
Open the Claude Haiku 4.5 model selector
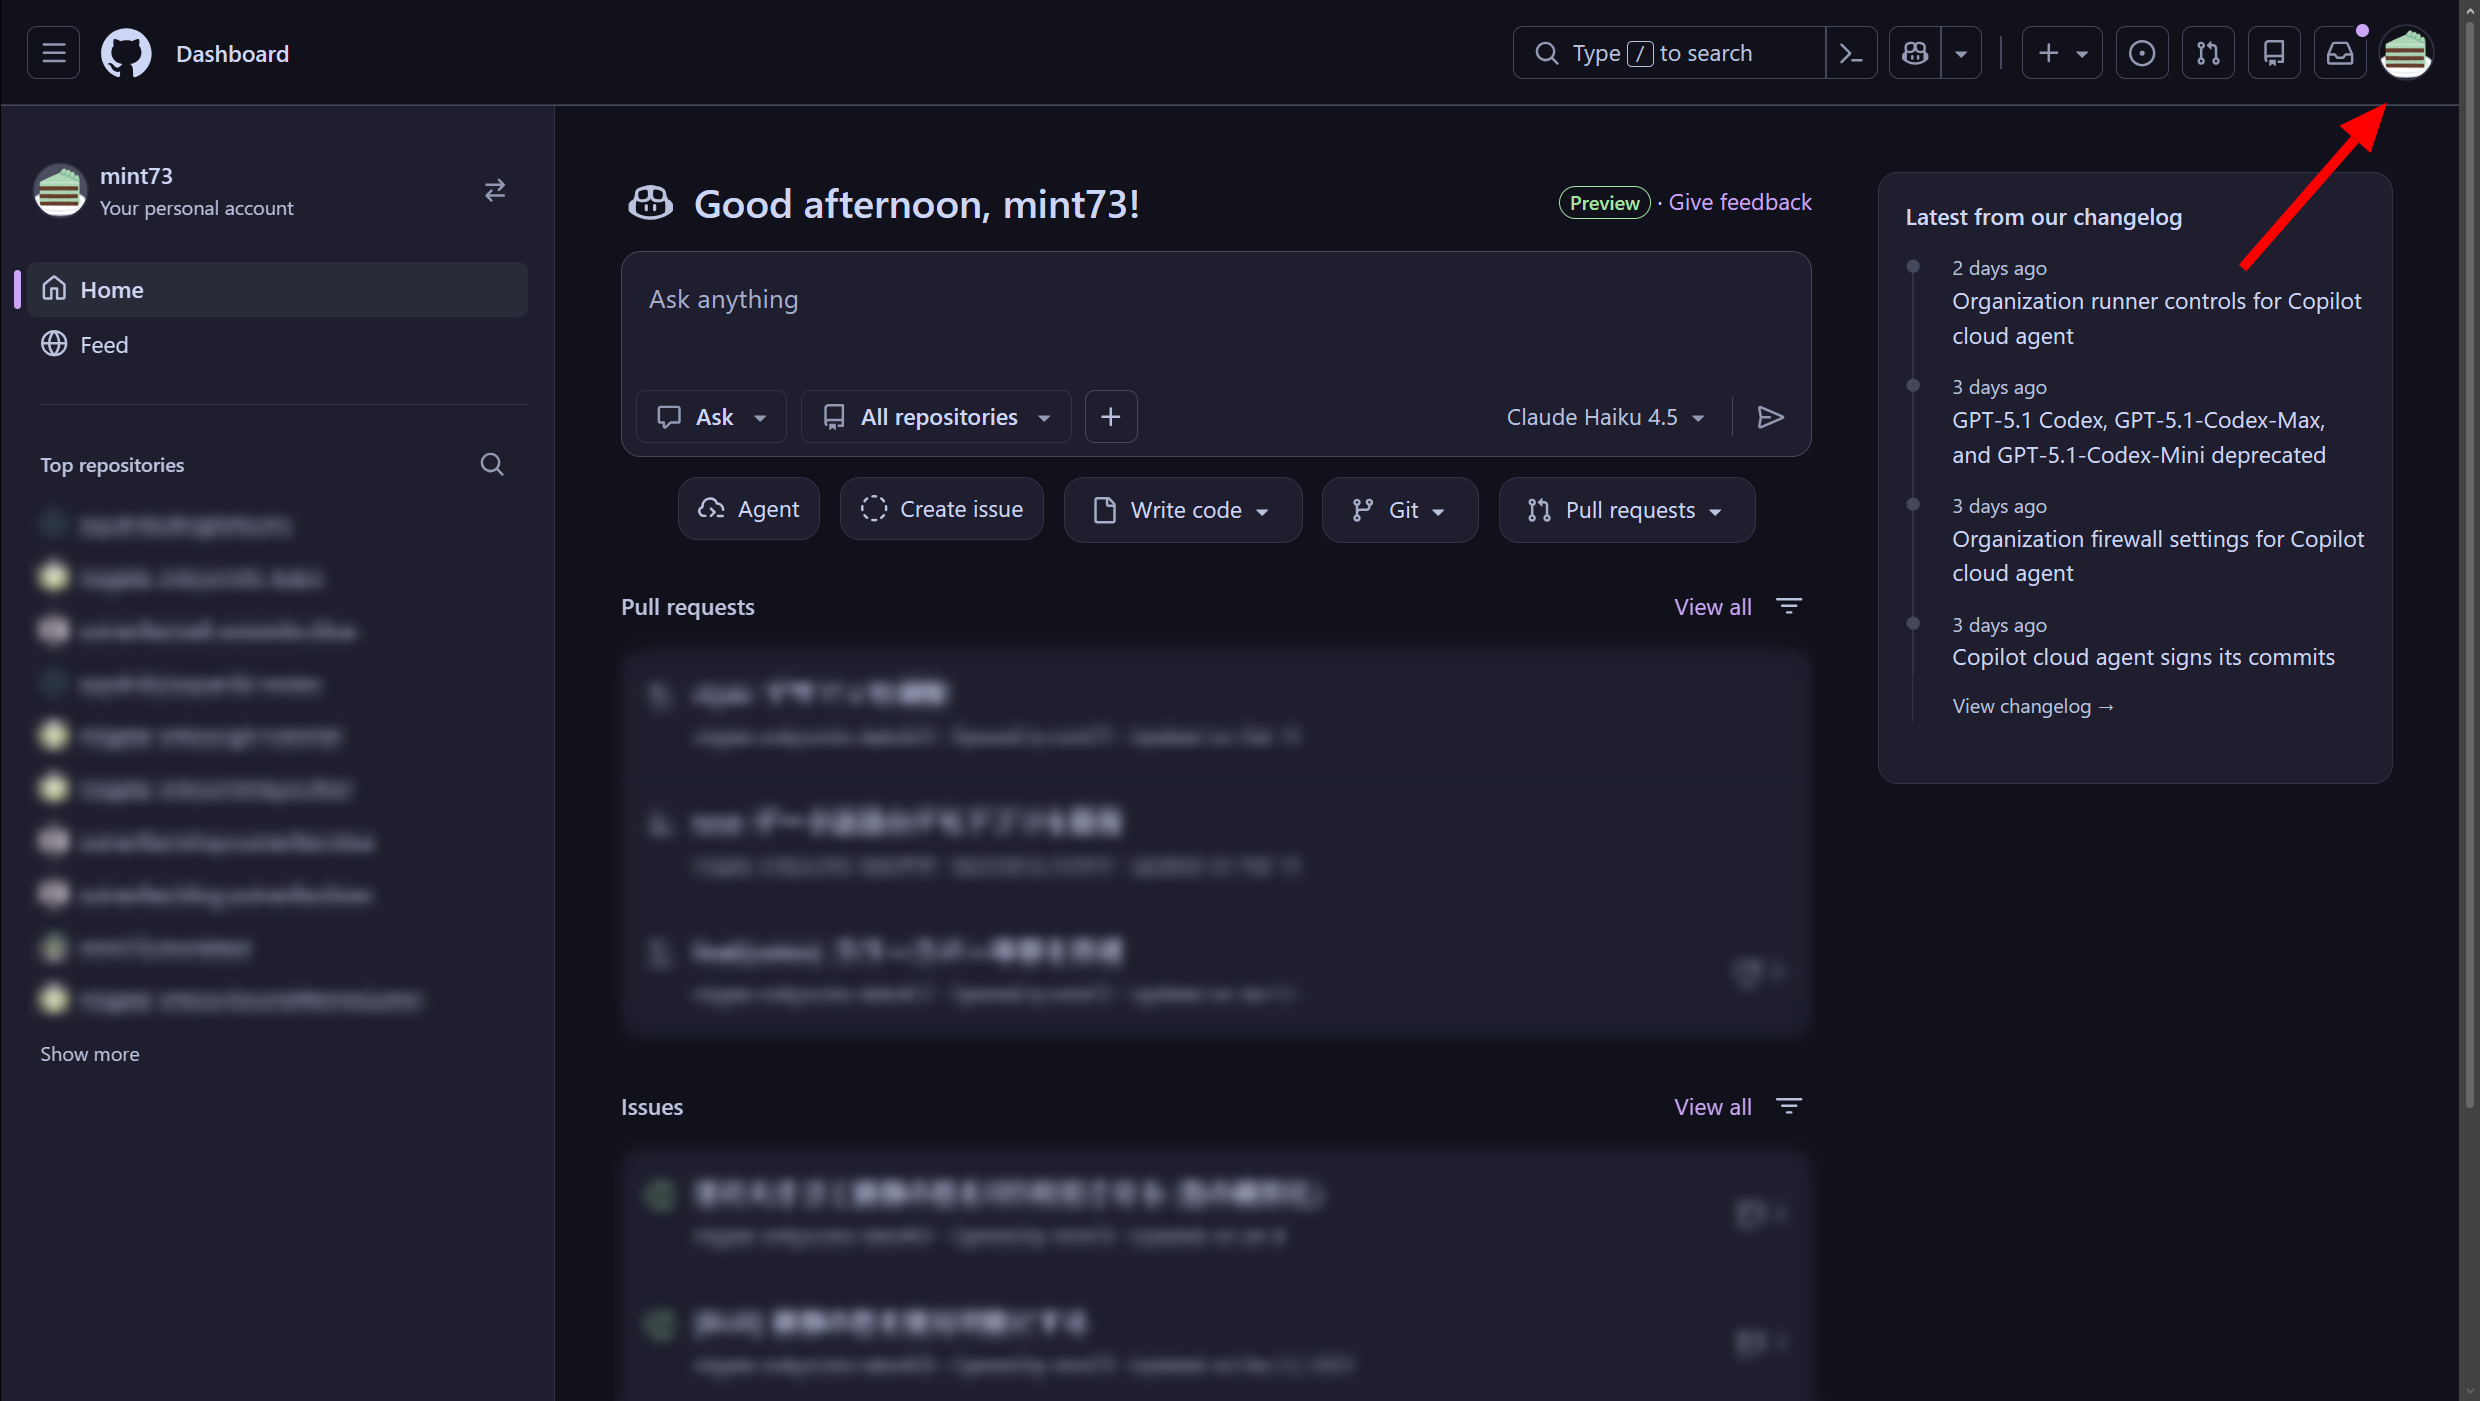[x=1605, y=417]
